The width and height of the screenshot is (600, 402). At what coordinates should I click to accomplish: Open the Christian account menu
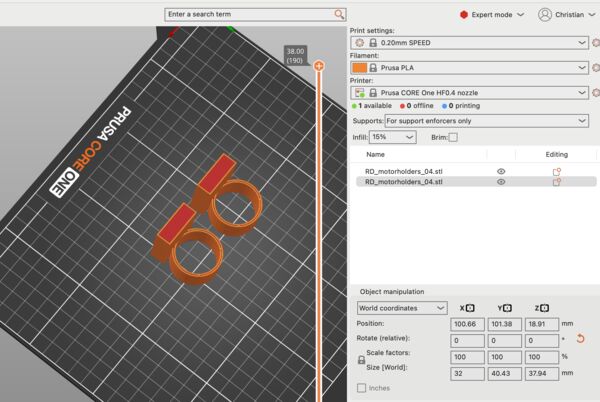[566, 15]
